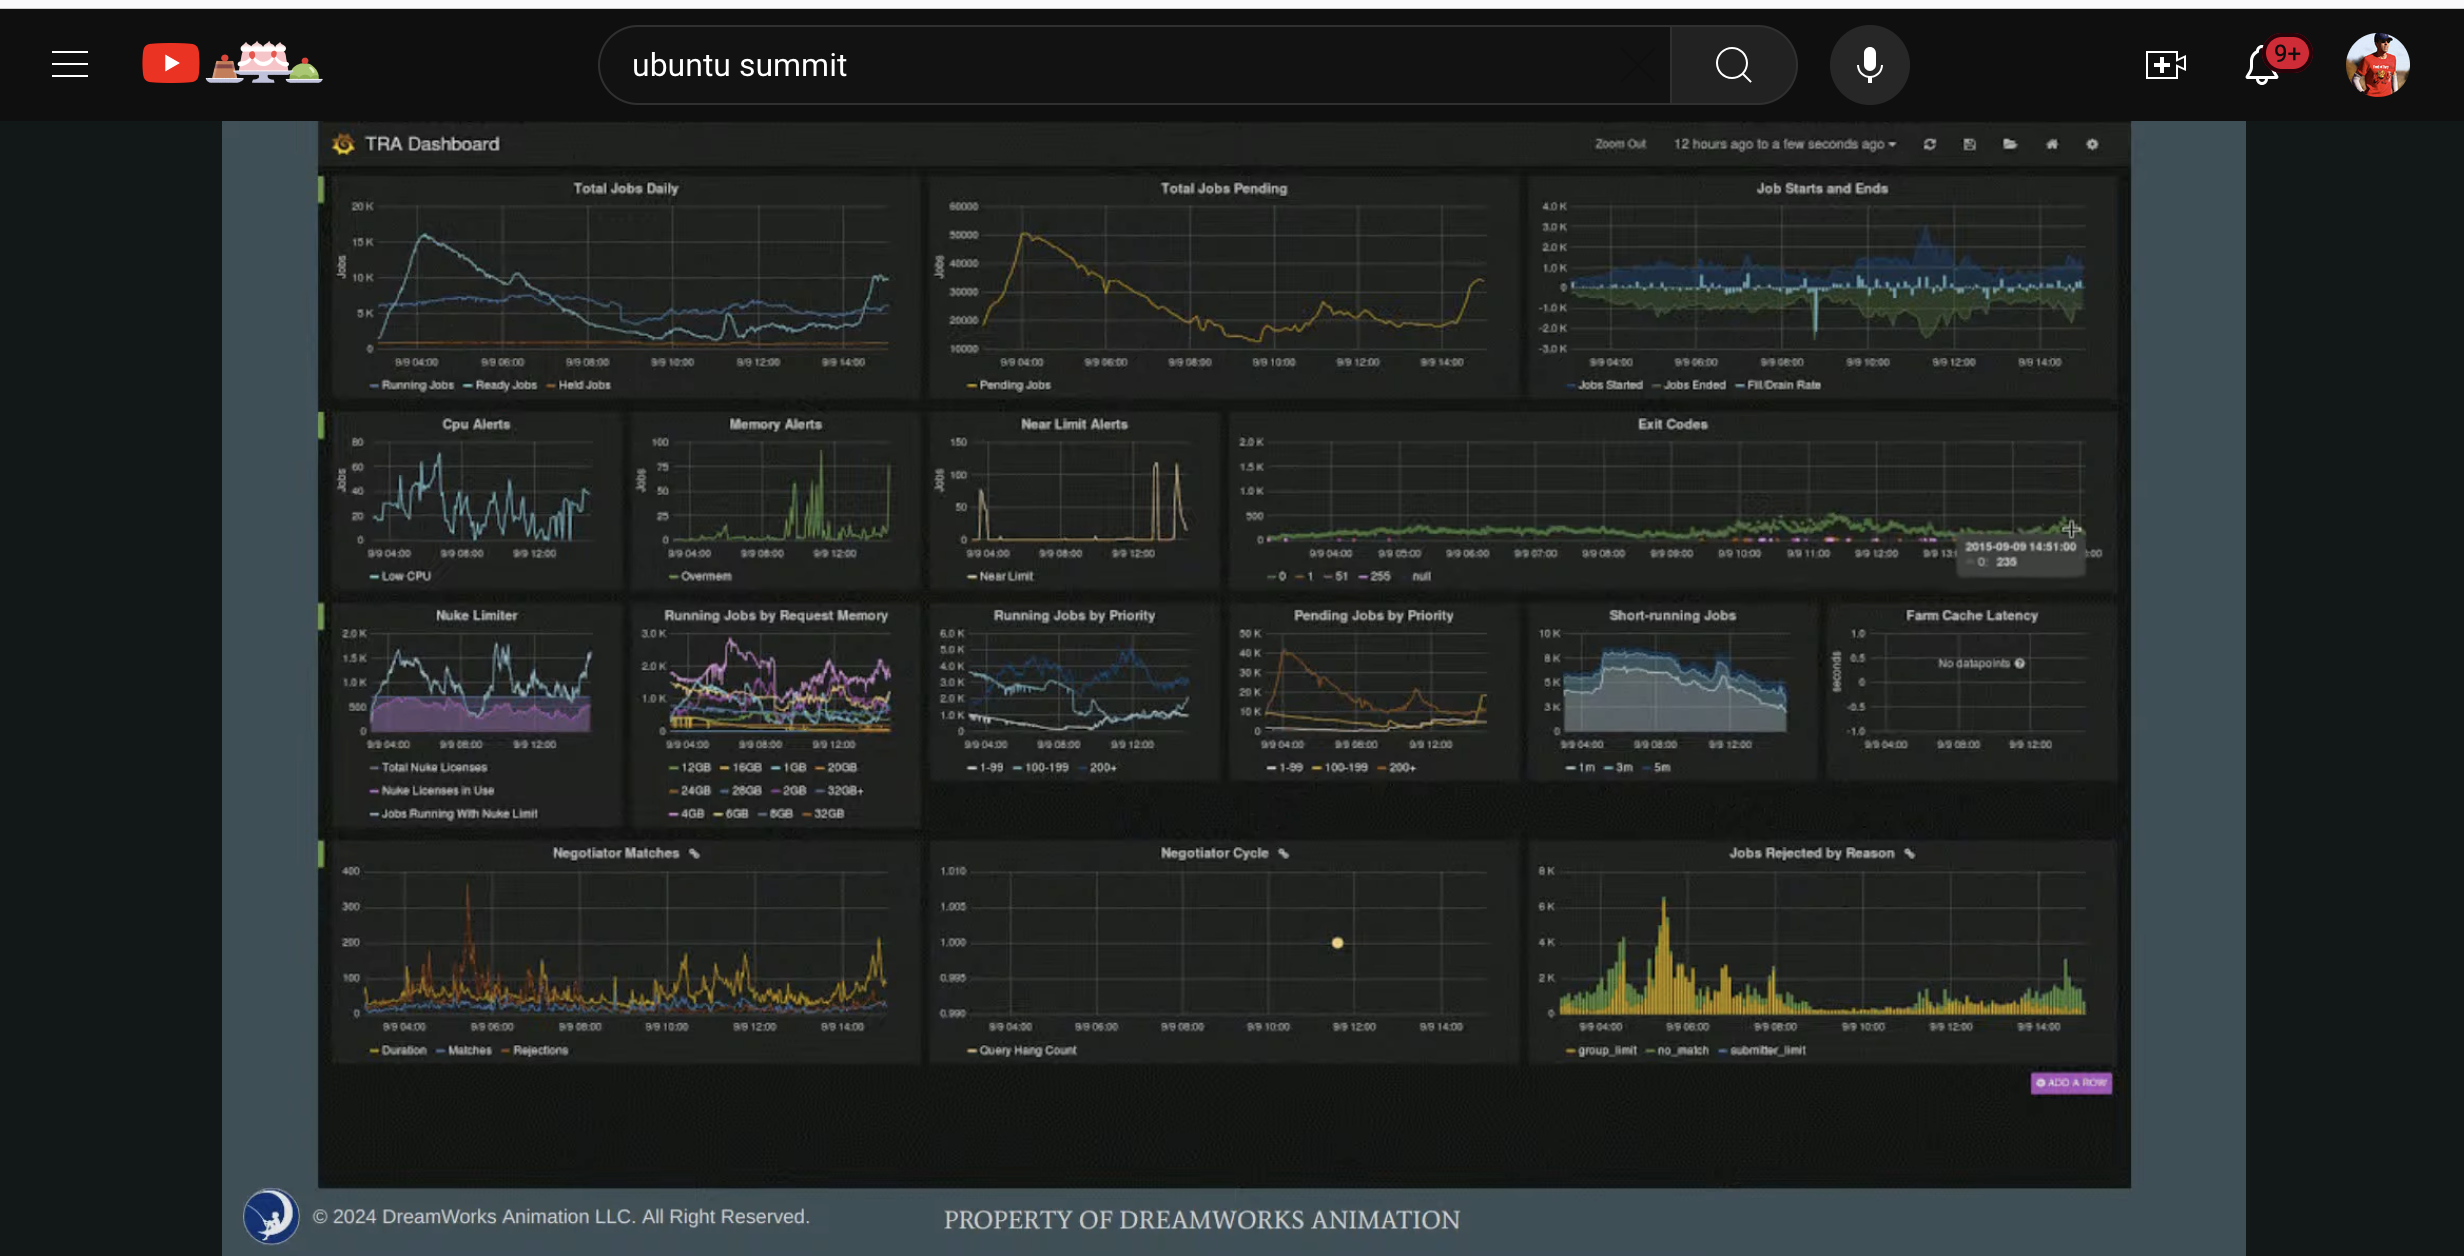Viewport: 2464px width, 1256px height.
Task: Toggle the Fill/Drain Rate legend series
Action: point(1778,385)
